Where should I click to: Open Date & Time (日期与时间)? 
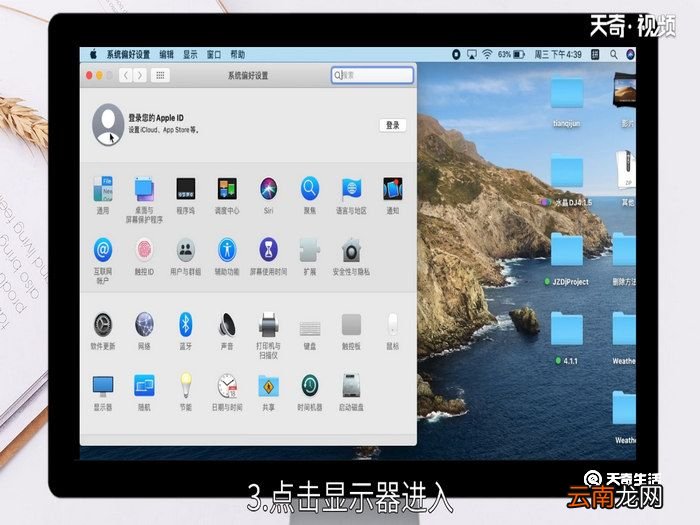pos(227,386)
